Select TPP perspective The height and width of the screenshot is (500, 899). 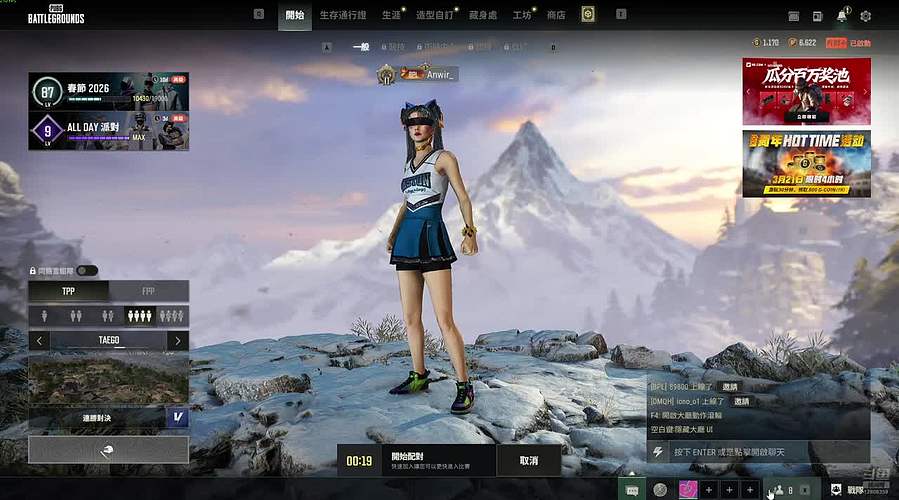[68, 291]
